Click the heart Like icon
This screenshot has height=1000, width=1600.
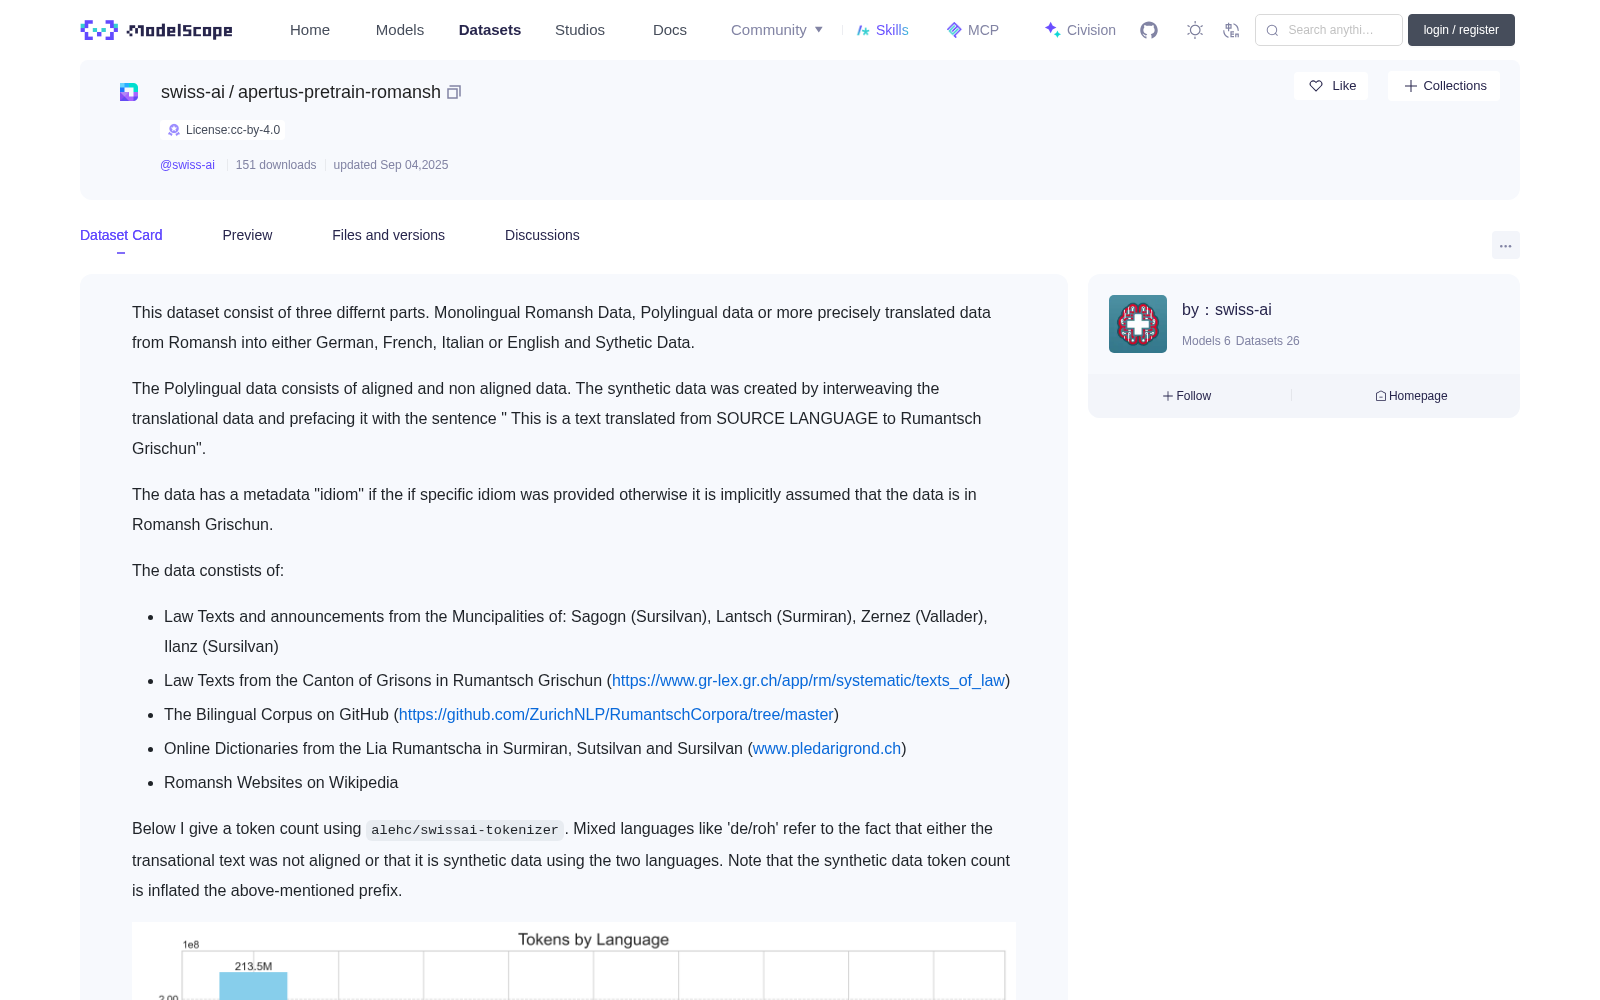[1316, 86]
